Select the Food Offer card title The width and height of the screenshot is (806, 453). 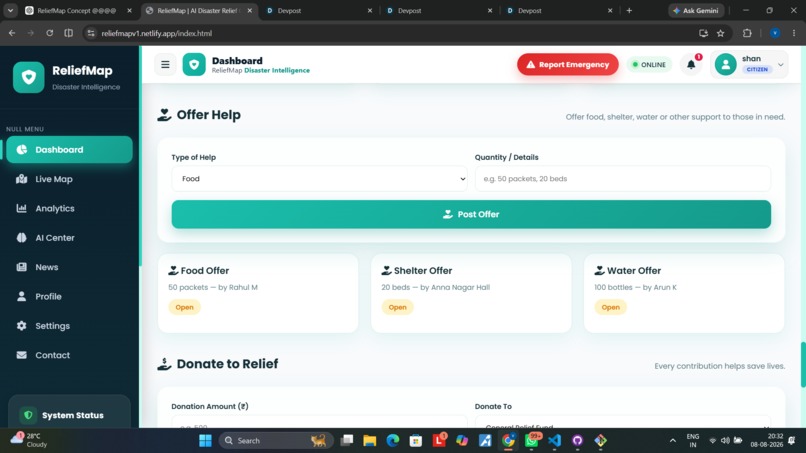(205, 270)
